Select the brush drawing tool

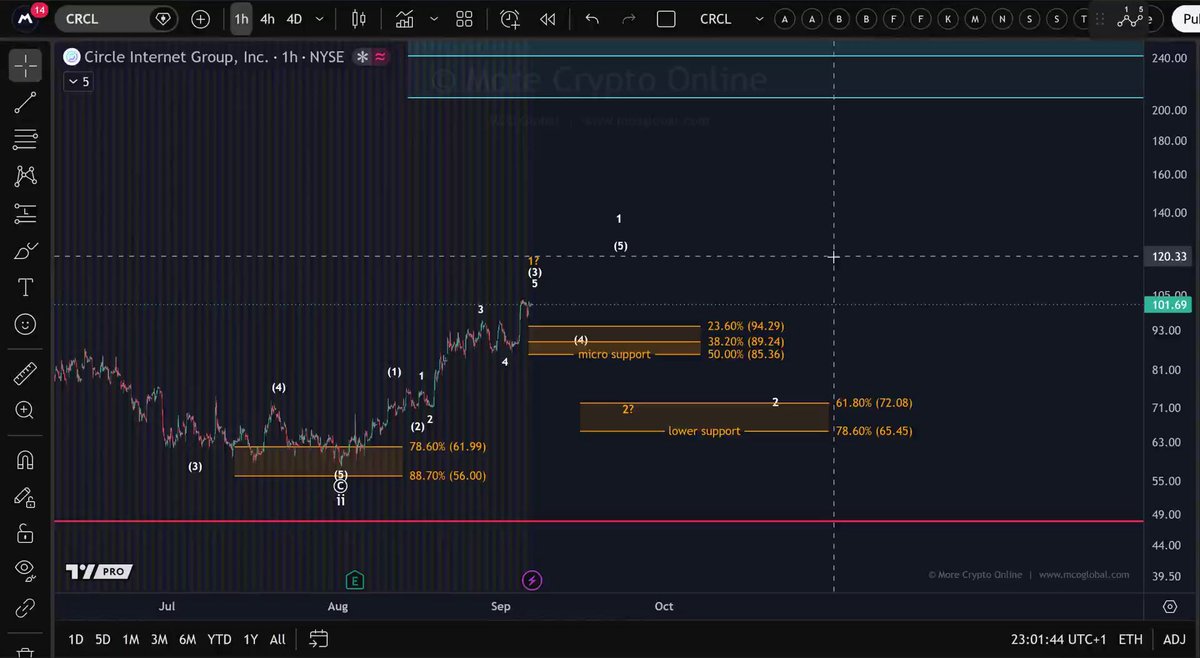coord(26,250)
